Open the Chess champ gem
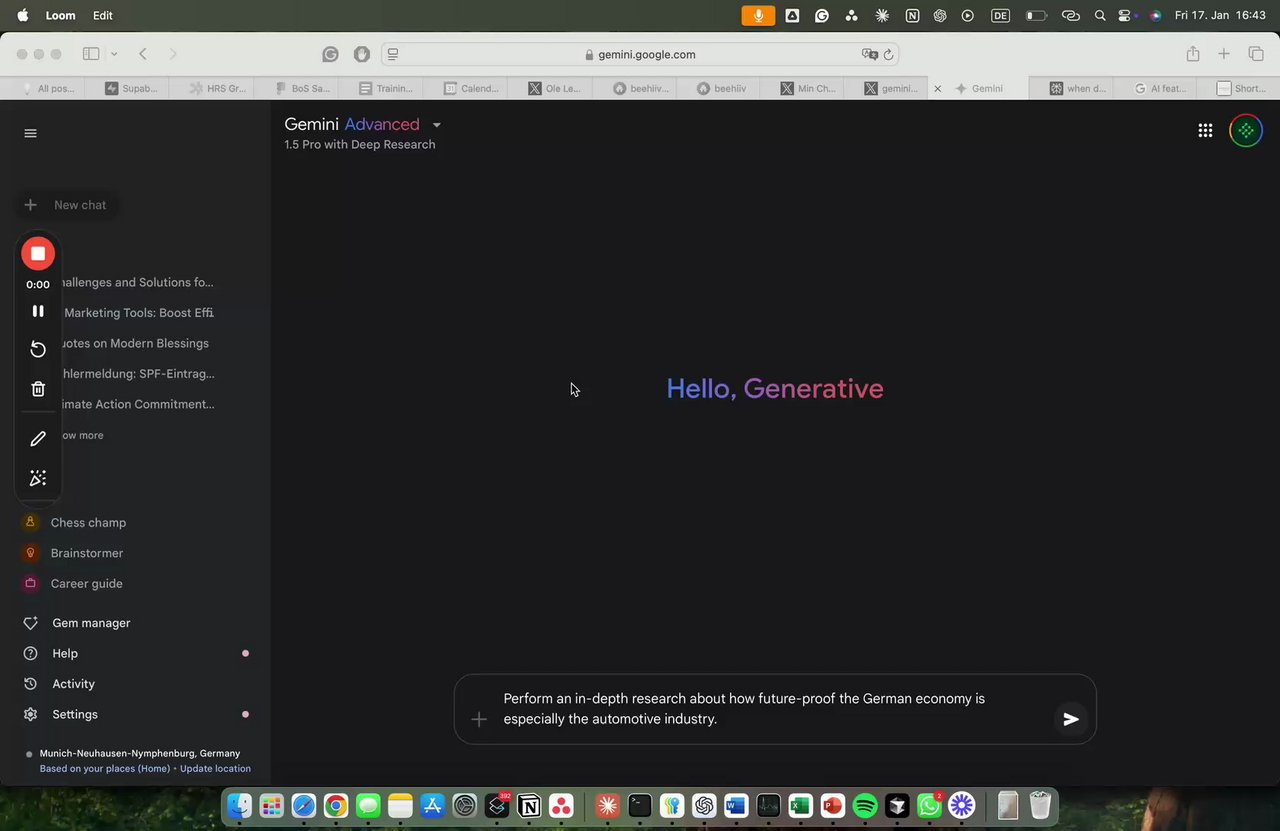The width and height of the screenshot is (1280, 831). click(x=88, y=523)
